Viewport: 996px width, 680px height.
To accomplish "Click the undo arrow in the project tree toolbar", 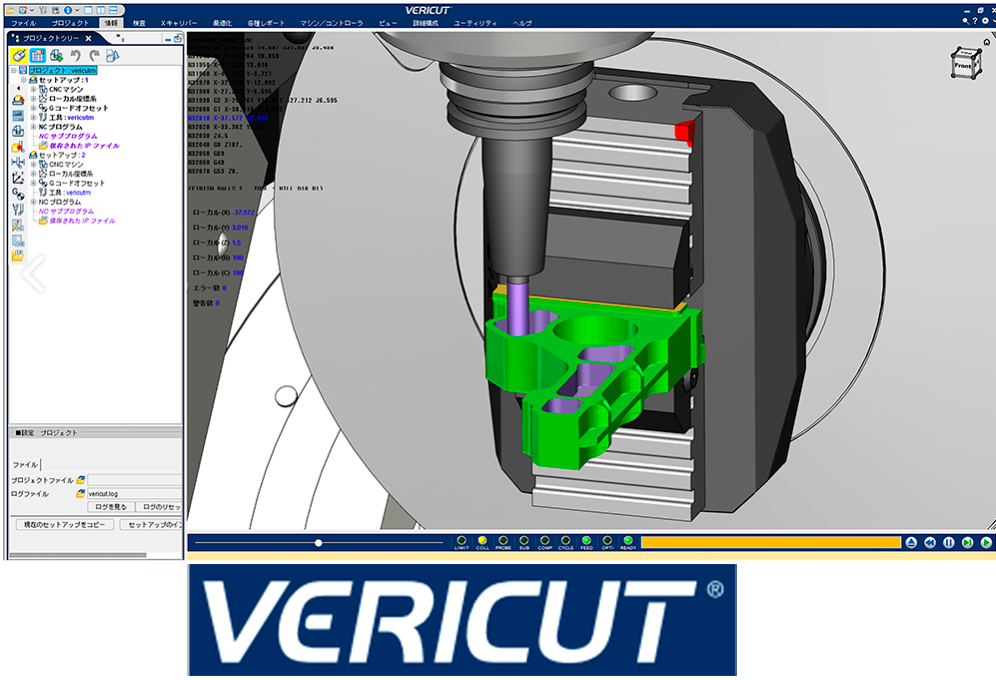I will pyautogui.click(x=76, y=56).
